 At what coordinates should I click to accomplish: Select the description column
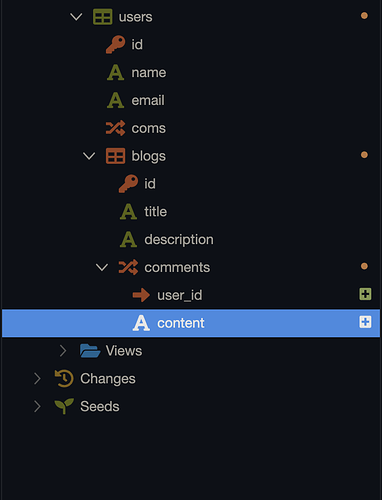tap(191, 239)
